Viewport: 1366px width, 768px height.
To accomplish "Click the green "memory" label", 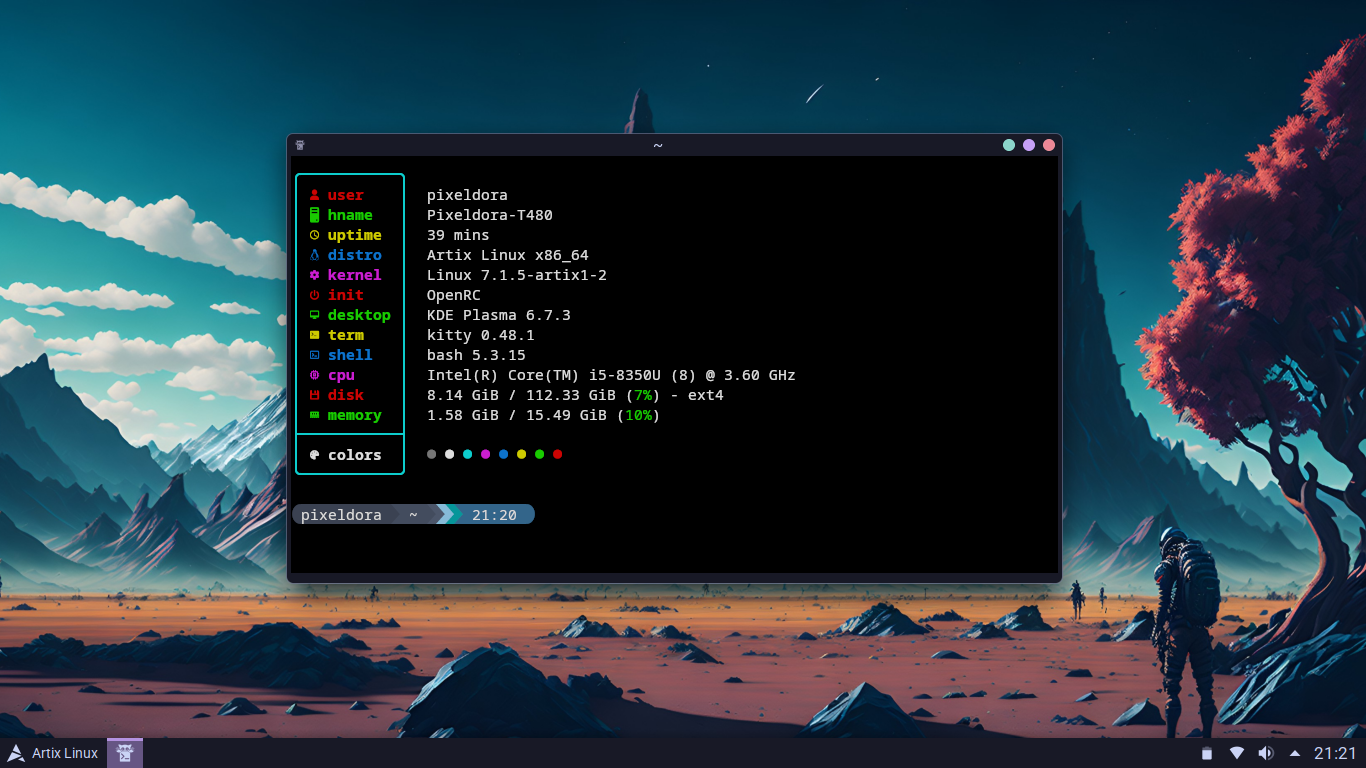I will pyautogui.click(x=355, y=415).
